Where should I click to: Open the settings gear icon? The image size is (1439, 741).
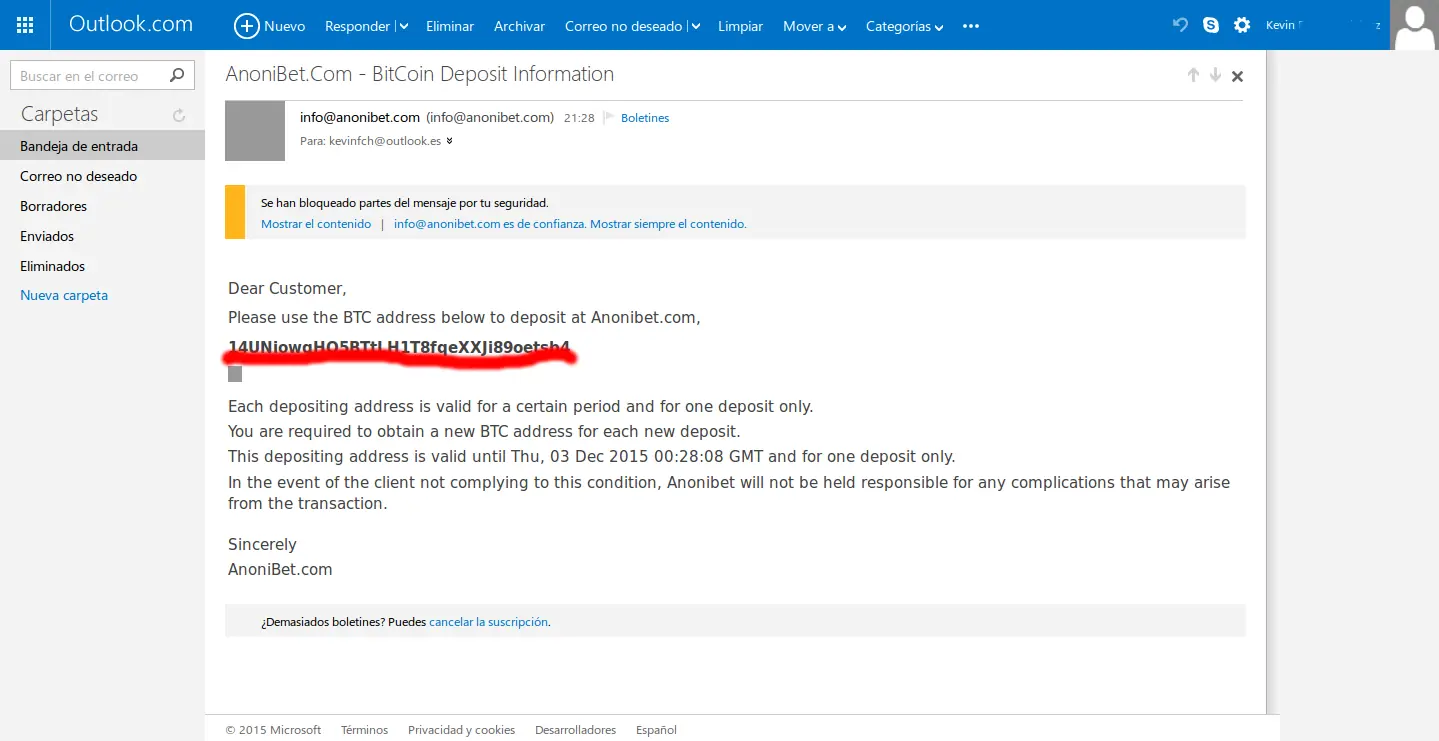[1242, 25]
